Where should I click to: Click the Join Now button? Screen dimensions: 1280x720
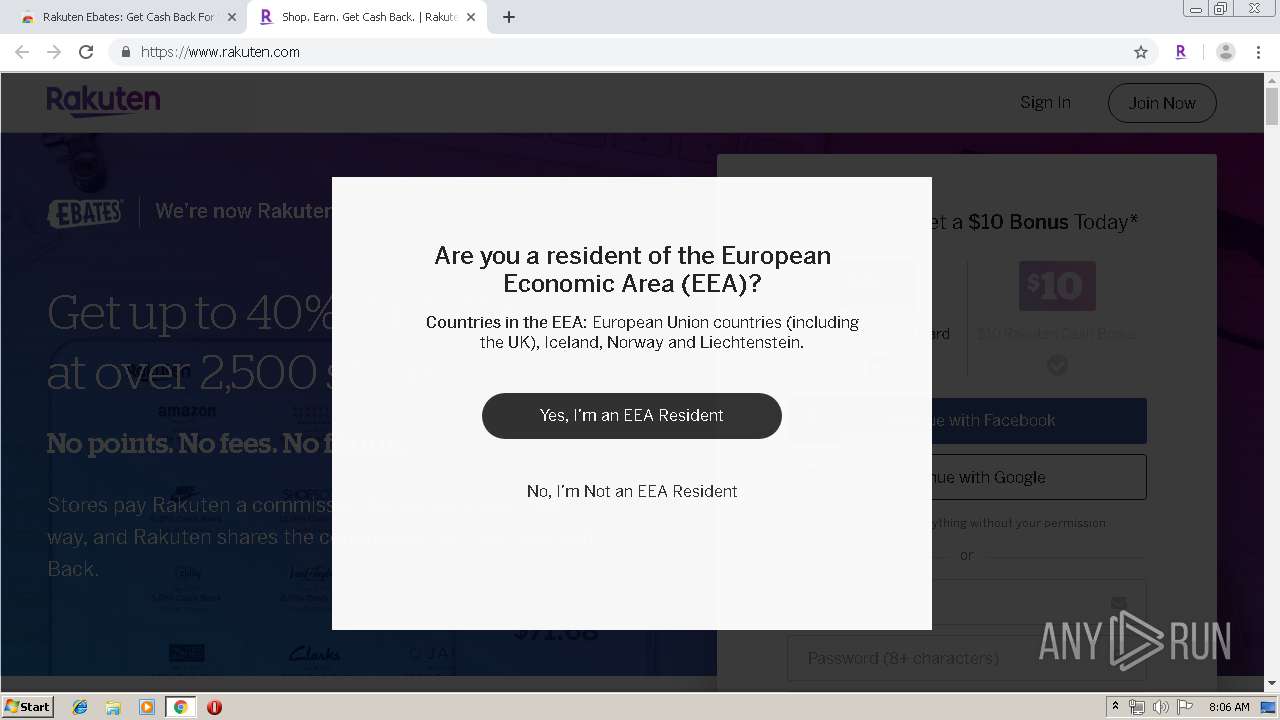[x=1162, y=103]
